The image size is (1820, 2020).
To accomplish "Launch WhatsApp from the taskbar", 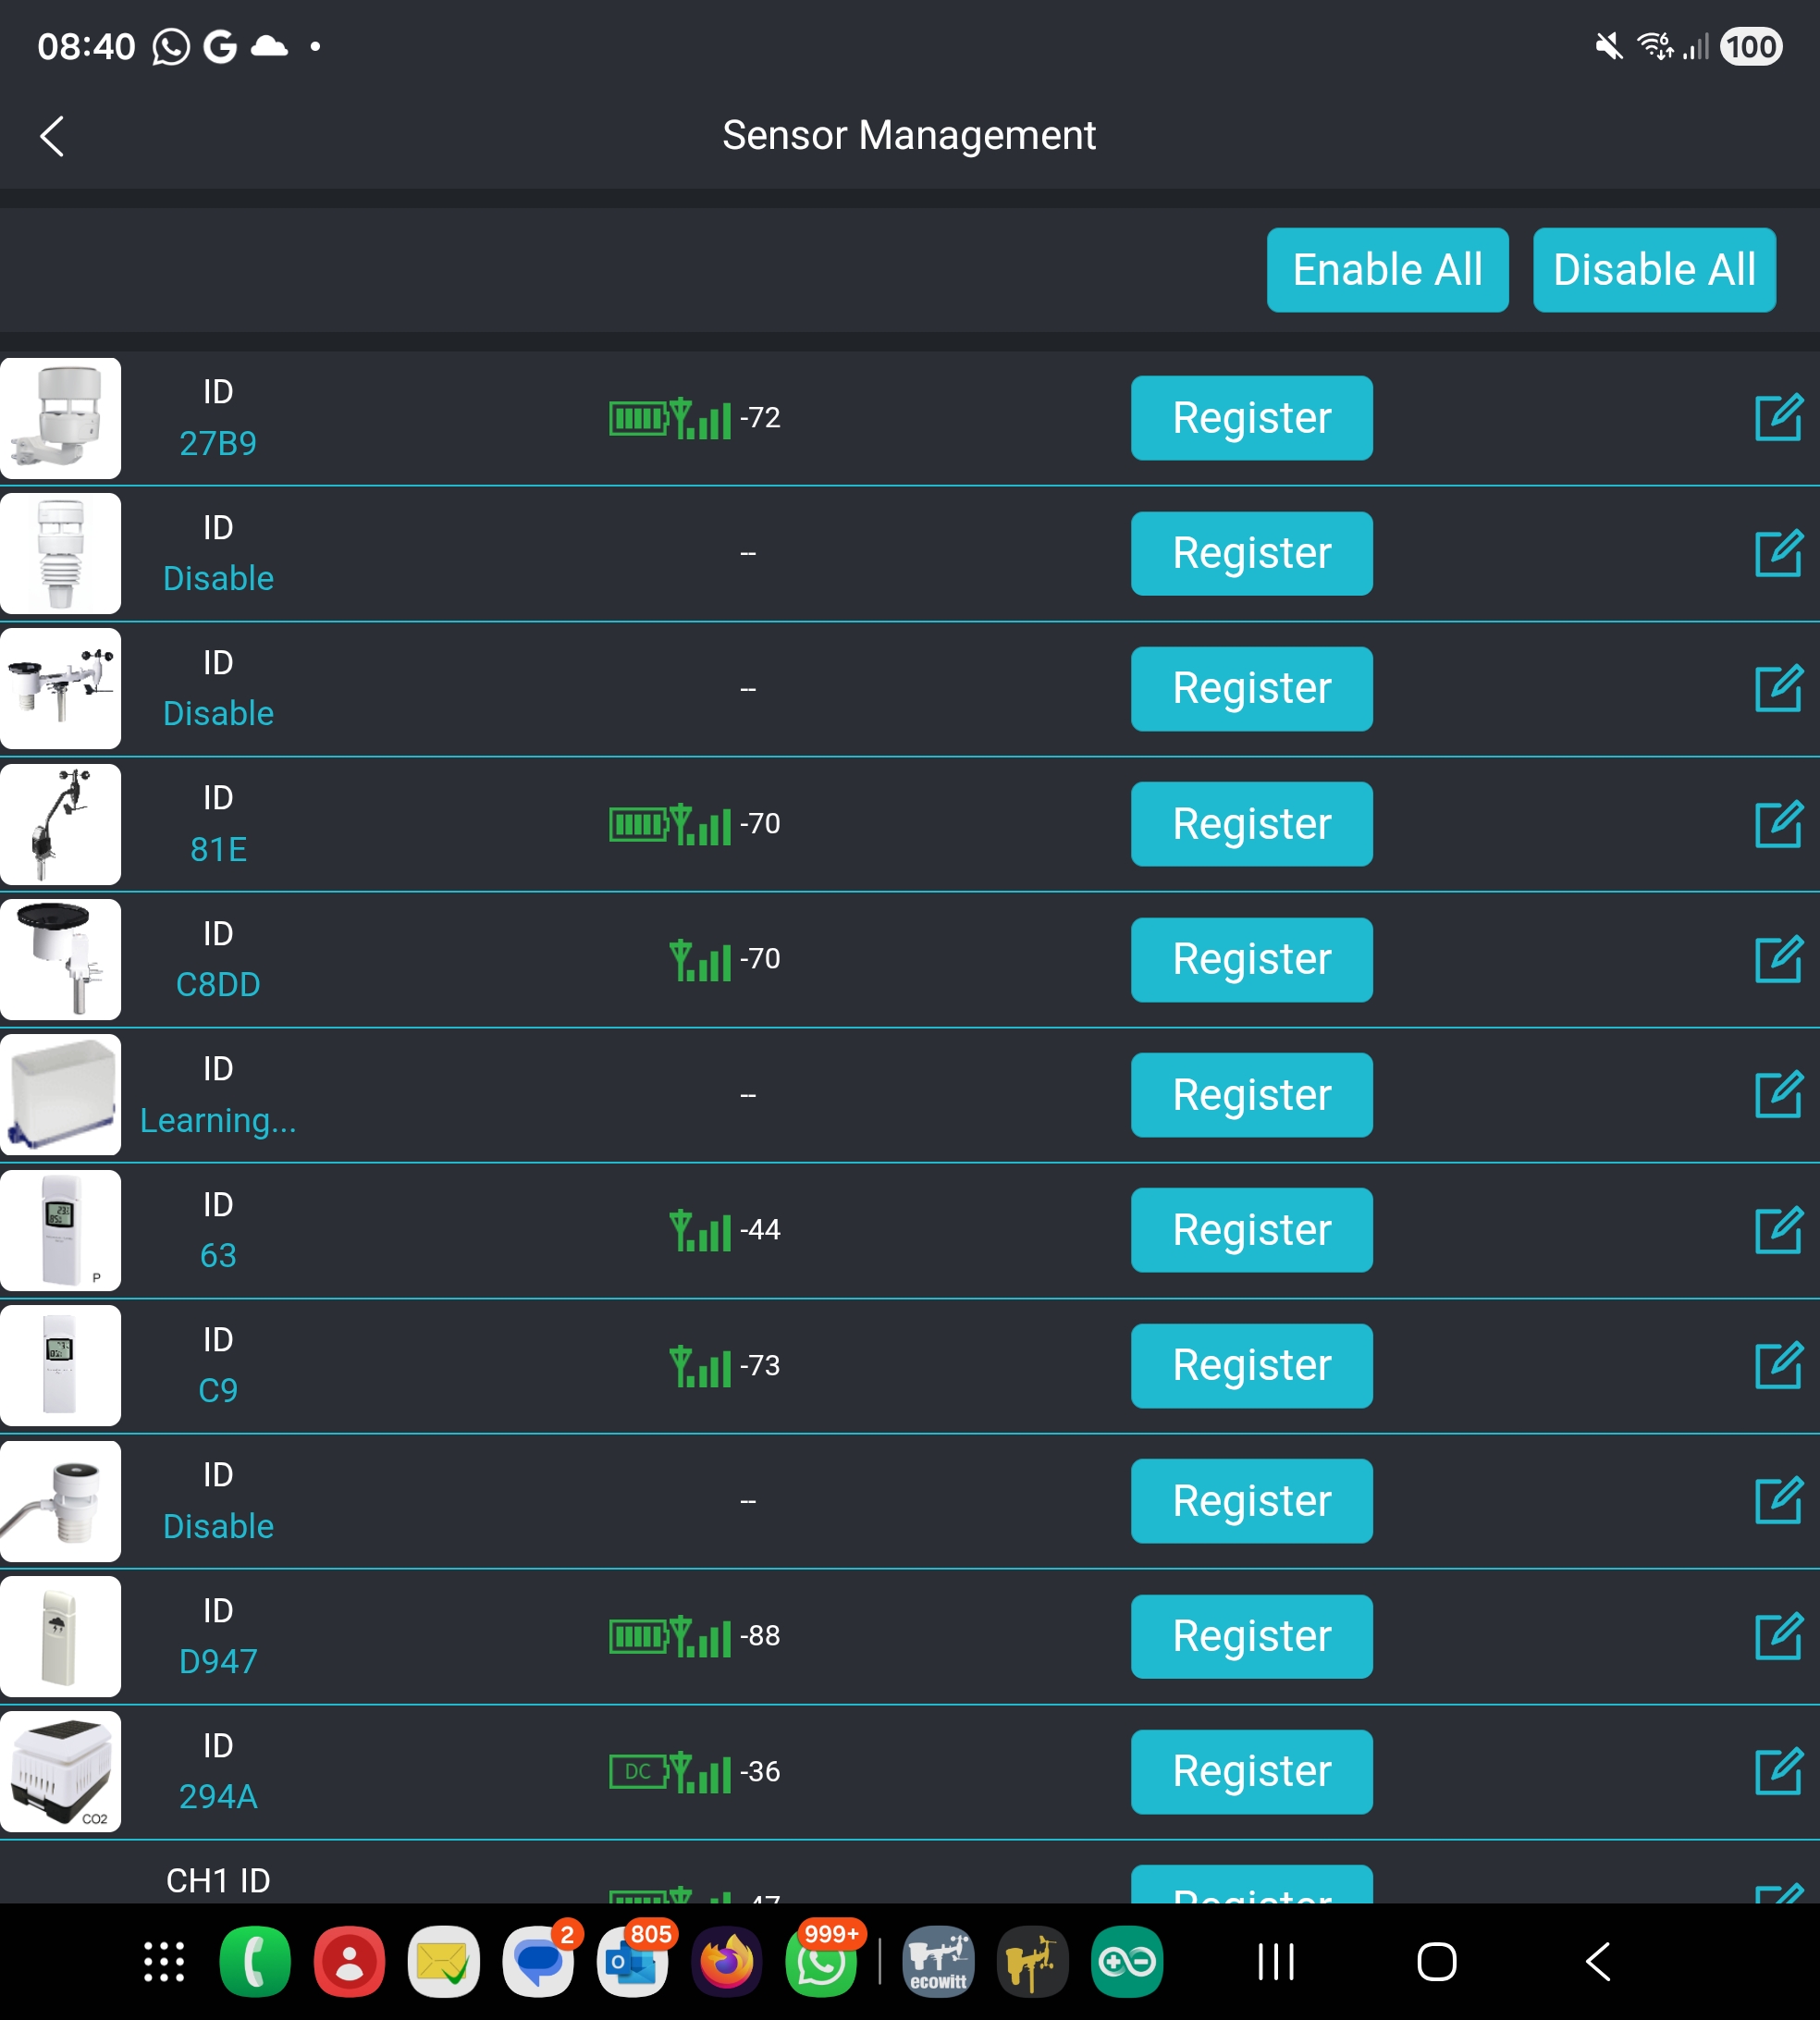I will point(822,1962).
